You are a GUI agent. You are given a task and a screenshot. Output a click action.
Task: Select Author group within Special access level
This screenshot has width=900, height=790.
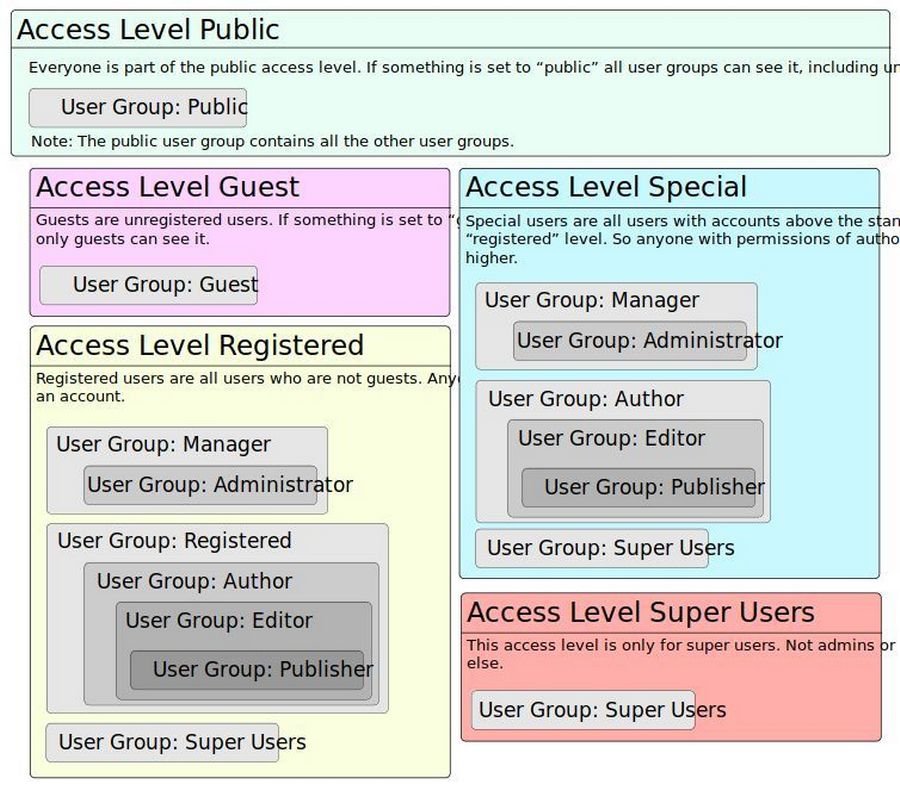coord(586,399)
